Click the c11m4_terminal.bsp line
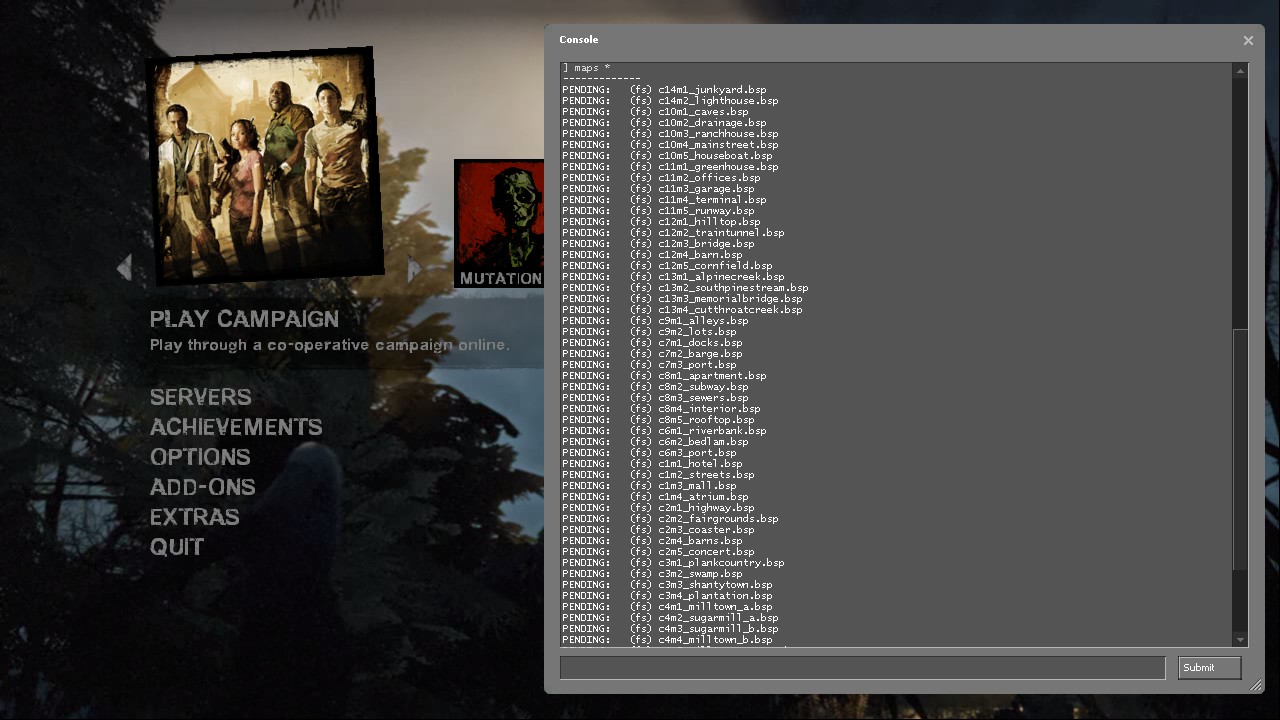Screen dimensions: 1280x720 (664, 200)
